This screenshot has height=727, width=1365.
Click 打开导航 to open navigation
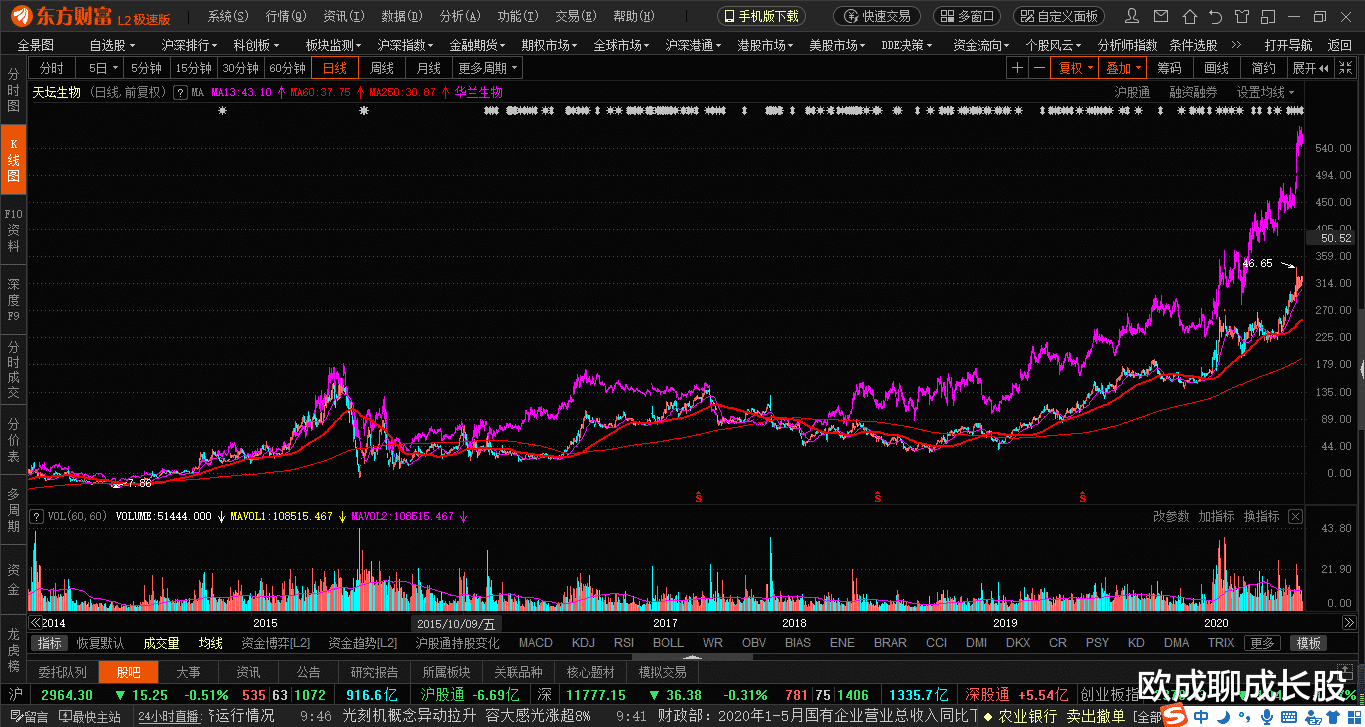(x=1288, y=45)
